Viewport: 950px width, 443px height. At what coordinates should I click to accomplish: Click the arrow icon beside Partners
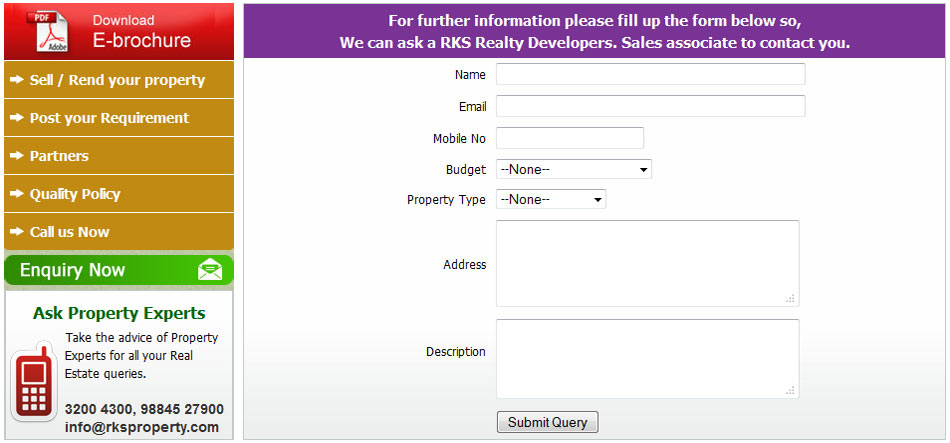pos(18,156)
